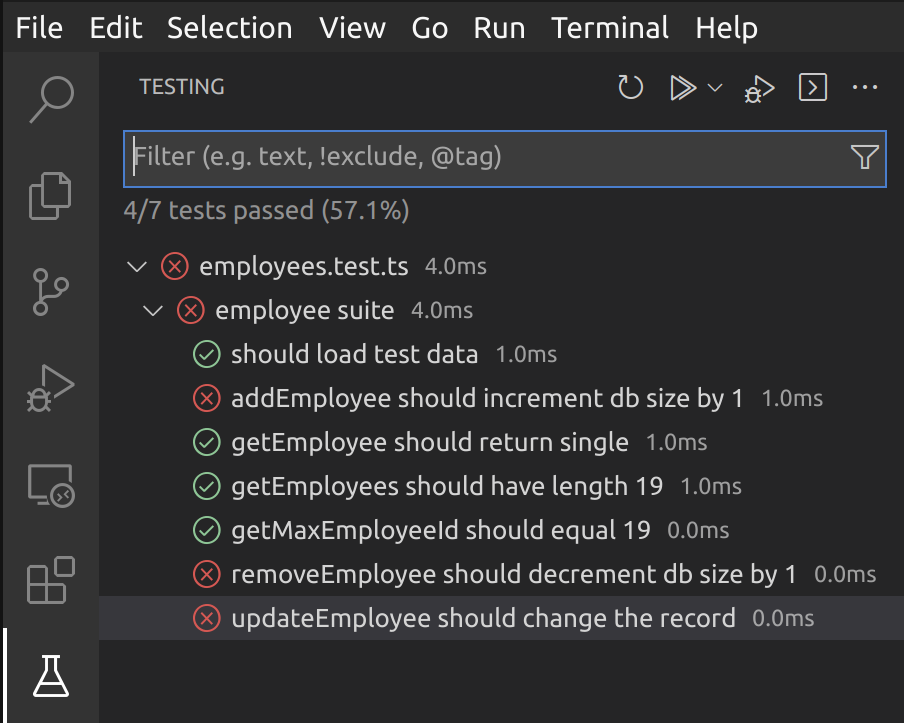
Task: Open the Search view in activity bar
Action: click(x=51, y=98)
